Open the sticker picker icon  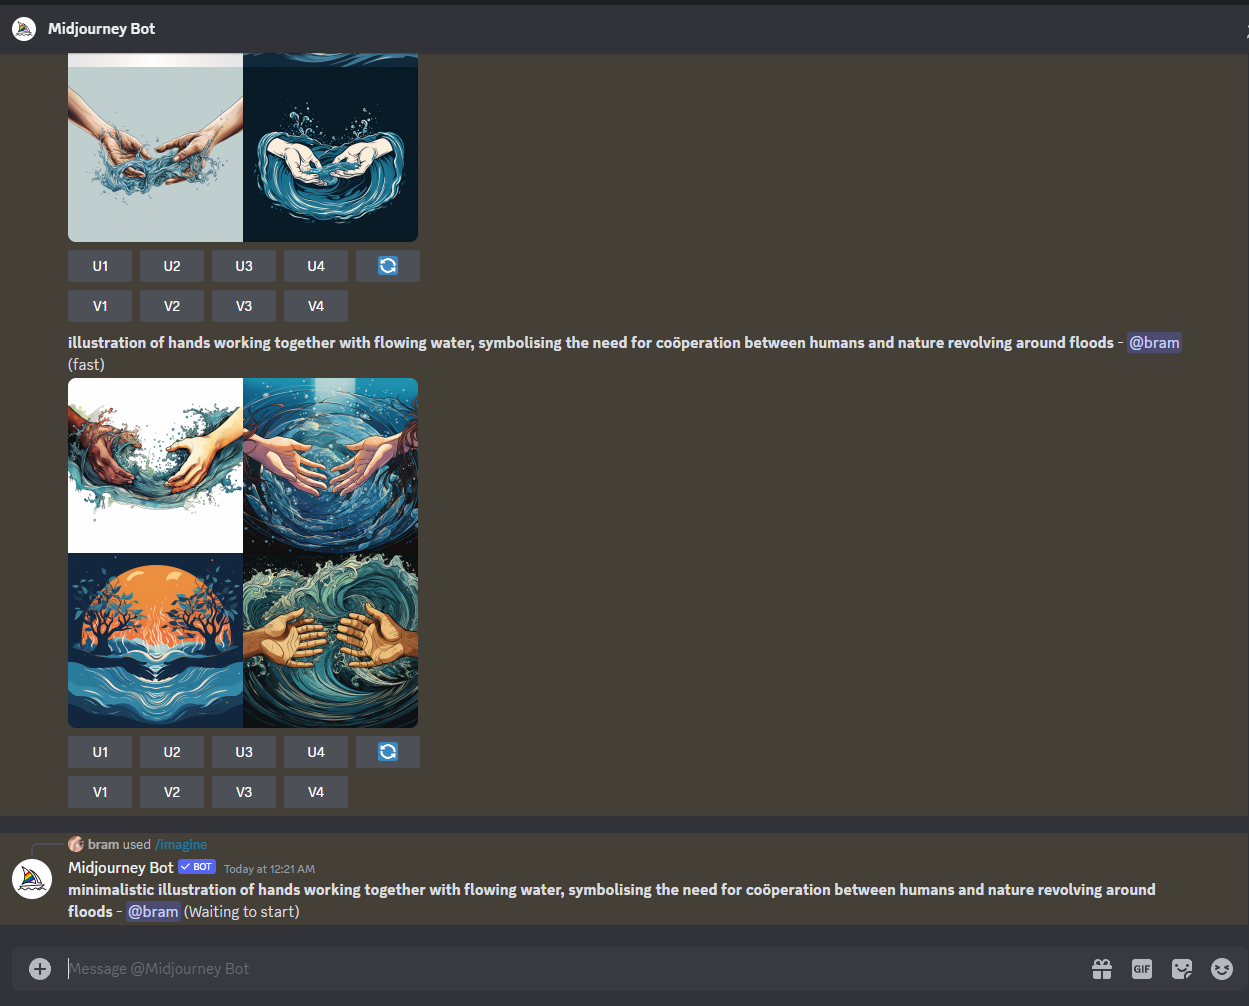tap(1182, 968)
